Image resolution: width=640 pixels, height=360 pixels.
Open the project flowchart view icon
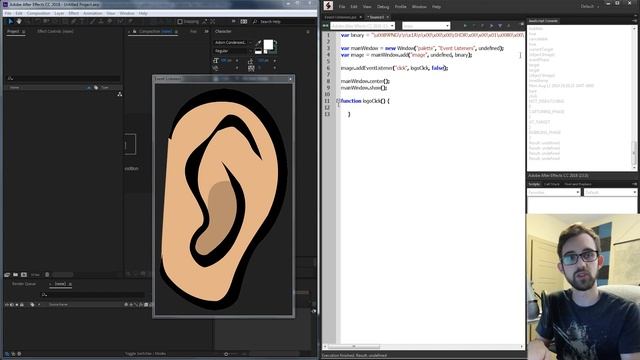[x=120, y=94]
